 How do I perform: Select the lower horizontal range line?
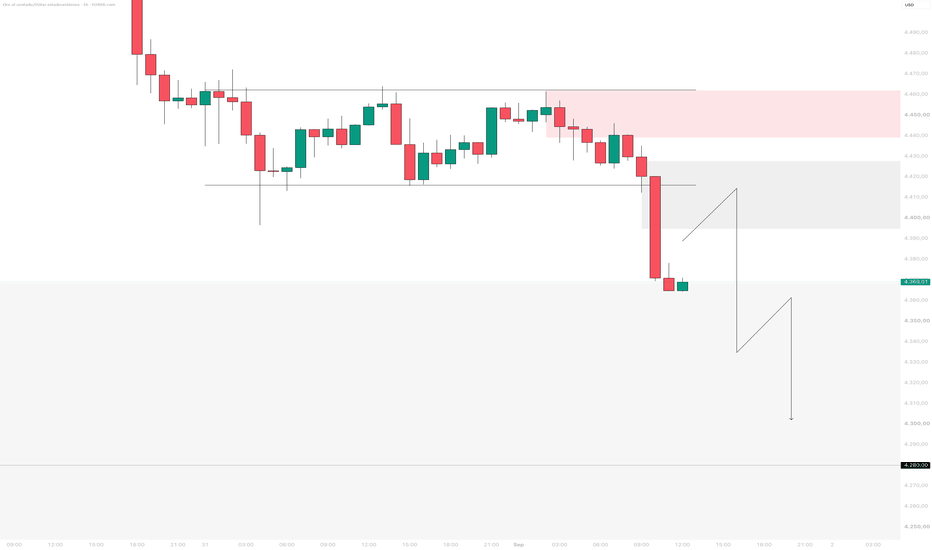pyautogui.click(x=450, y=185)
